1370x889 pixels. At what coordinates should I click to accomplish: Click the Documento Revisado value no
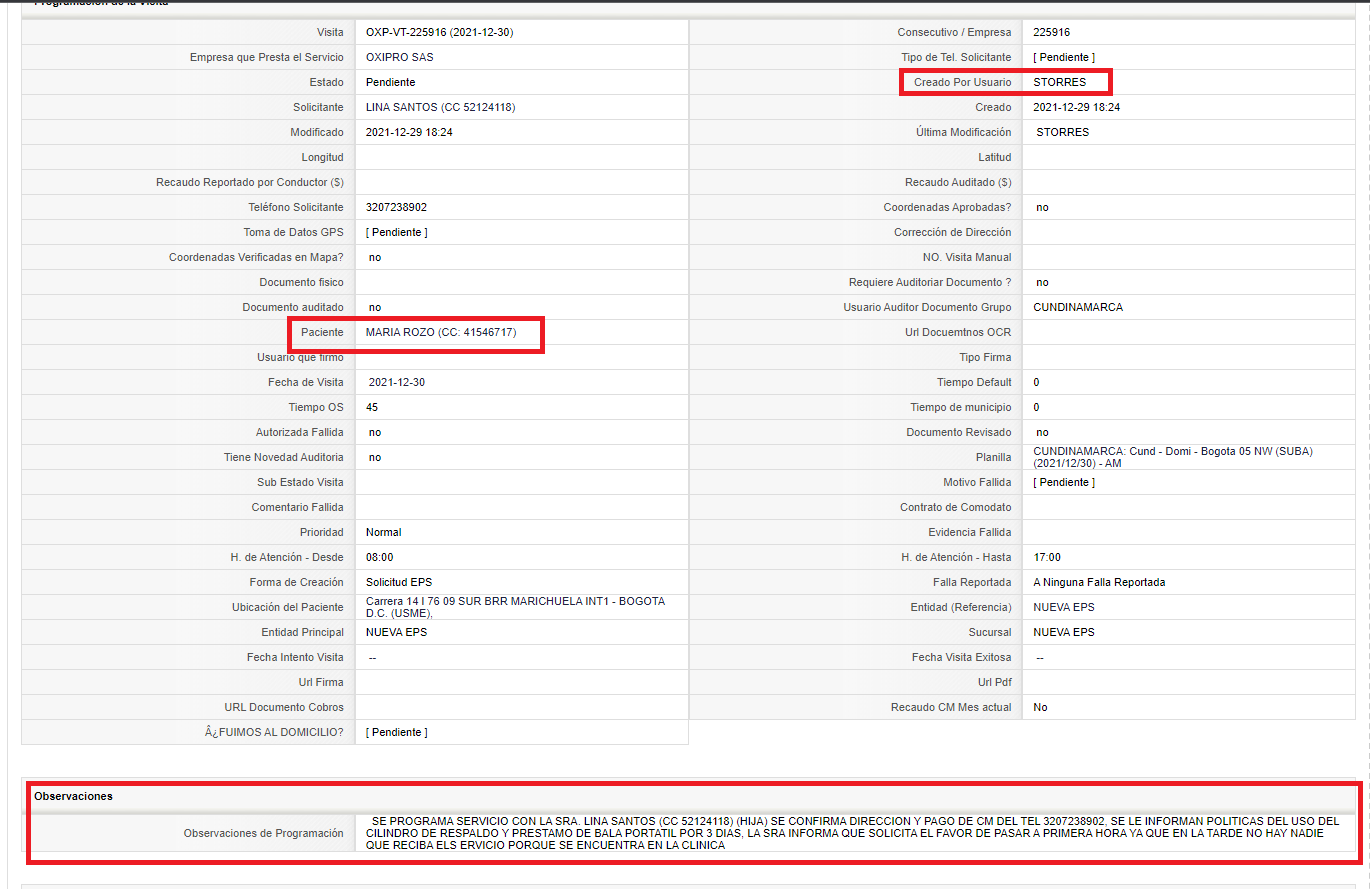tap(1042, 432)
